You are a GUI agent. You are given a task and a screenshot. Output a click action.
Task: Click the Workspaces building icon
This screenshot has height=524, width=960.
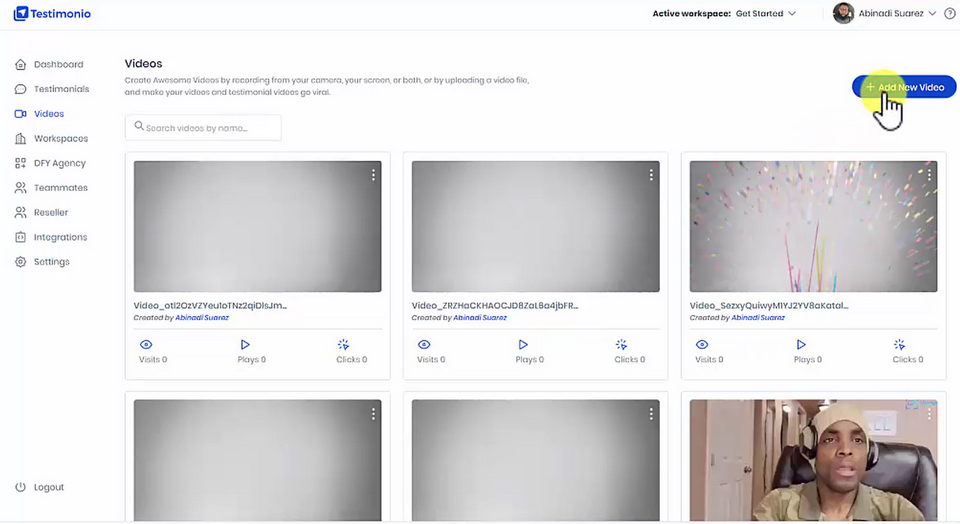click(20, 138)
